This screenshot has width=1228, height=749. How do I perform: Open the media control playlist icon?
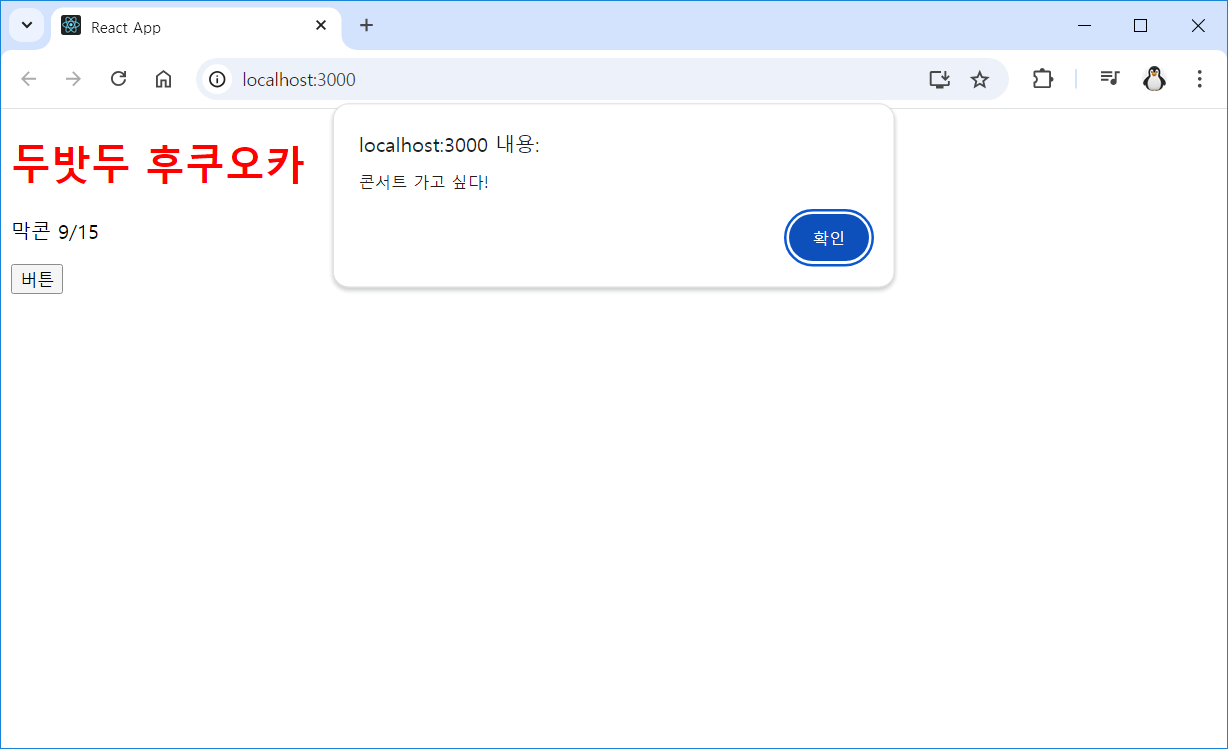(x=1109, y=79)
